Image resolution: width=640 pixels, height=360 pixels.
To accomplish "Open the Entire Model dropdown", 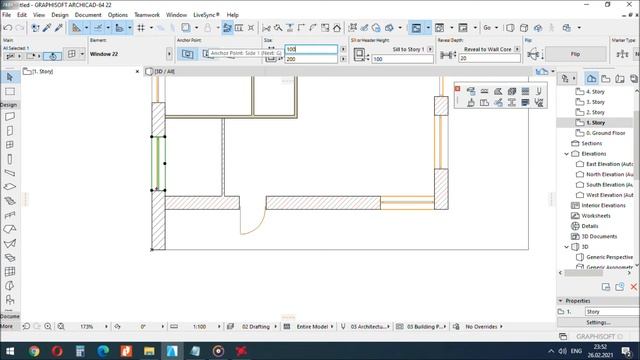I will coord(332,327).
